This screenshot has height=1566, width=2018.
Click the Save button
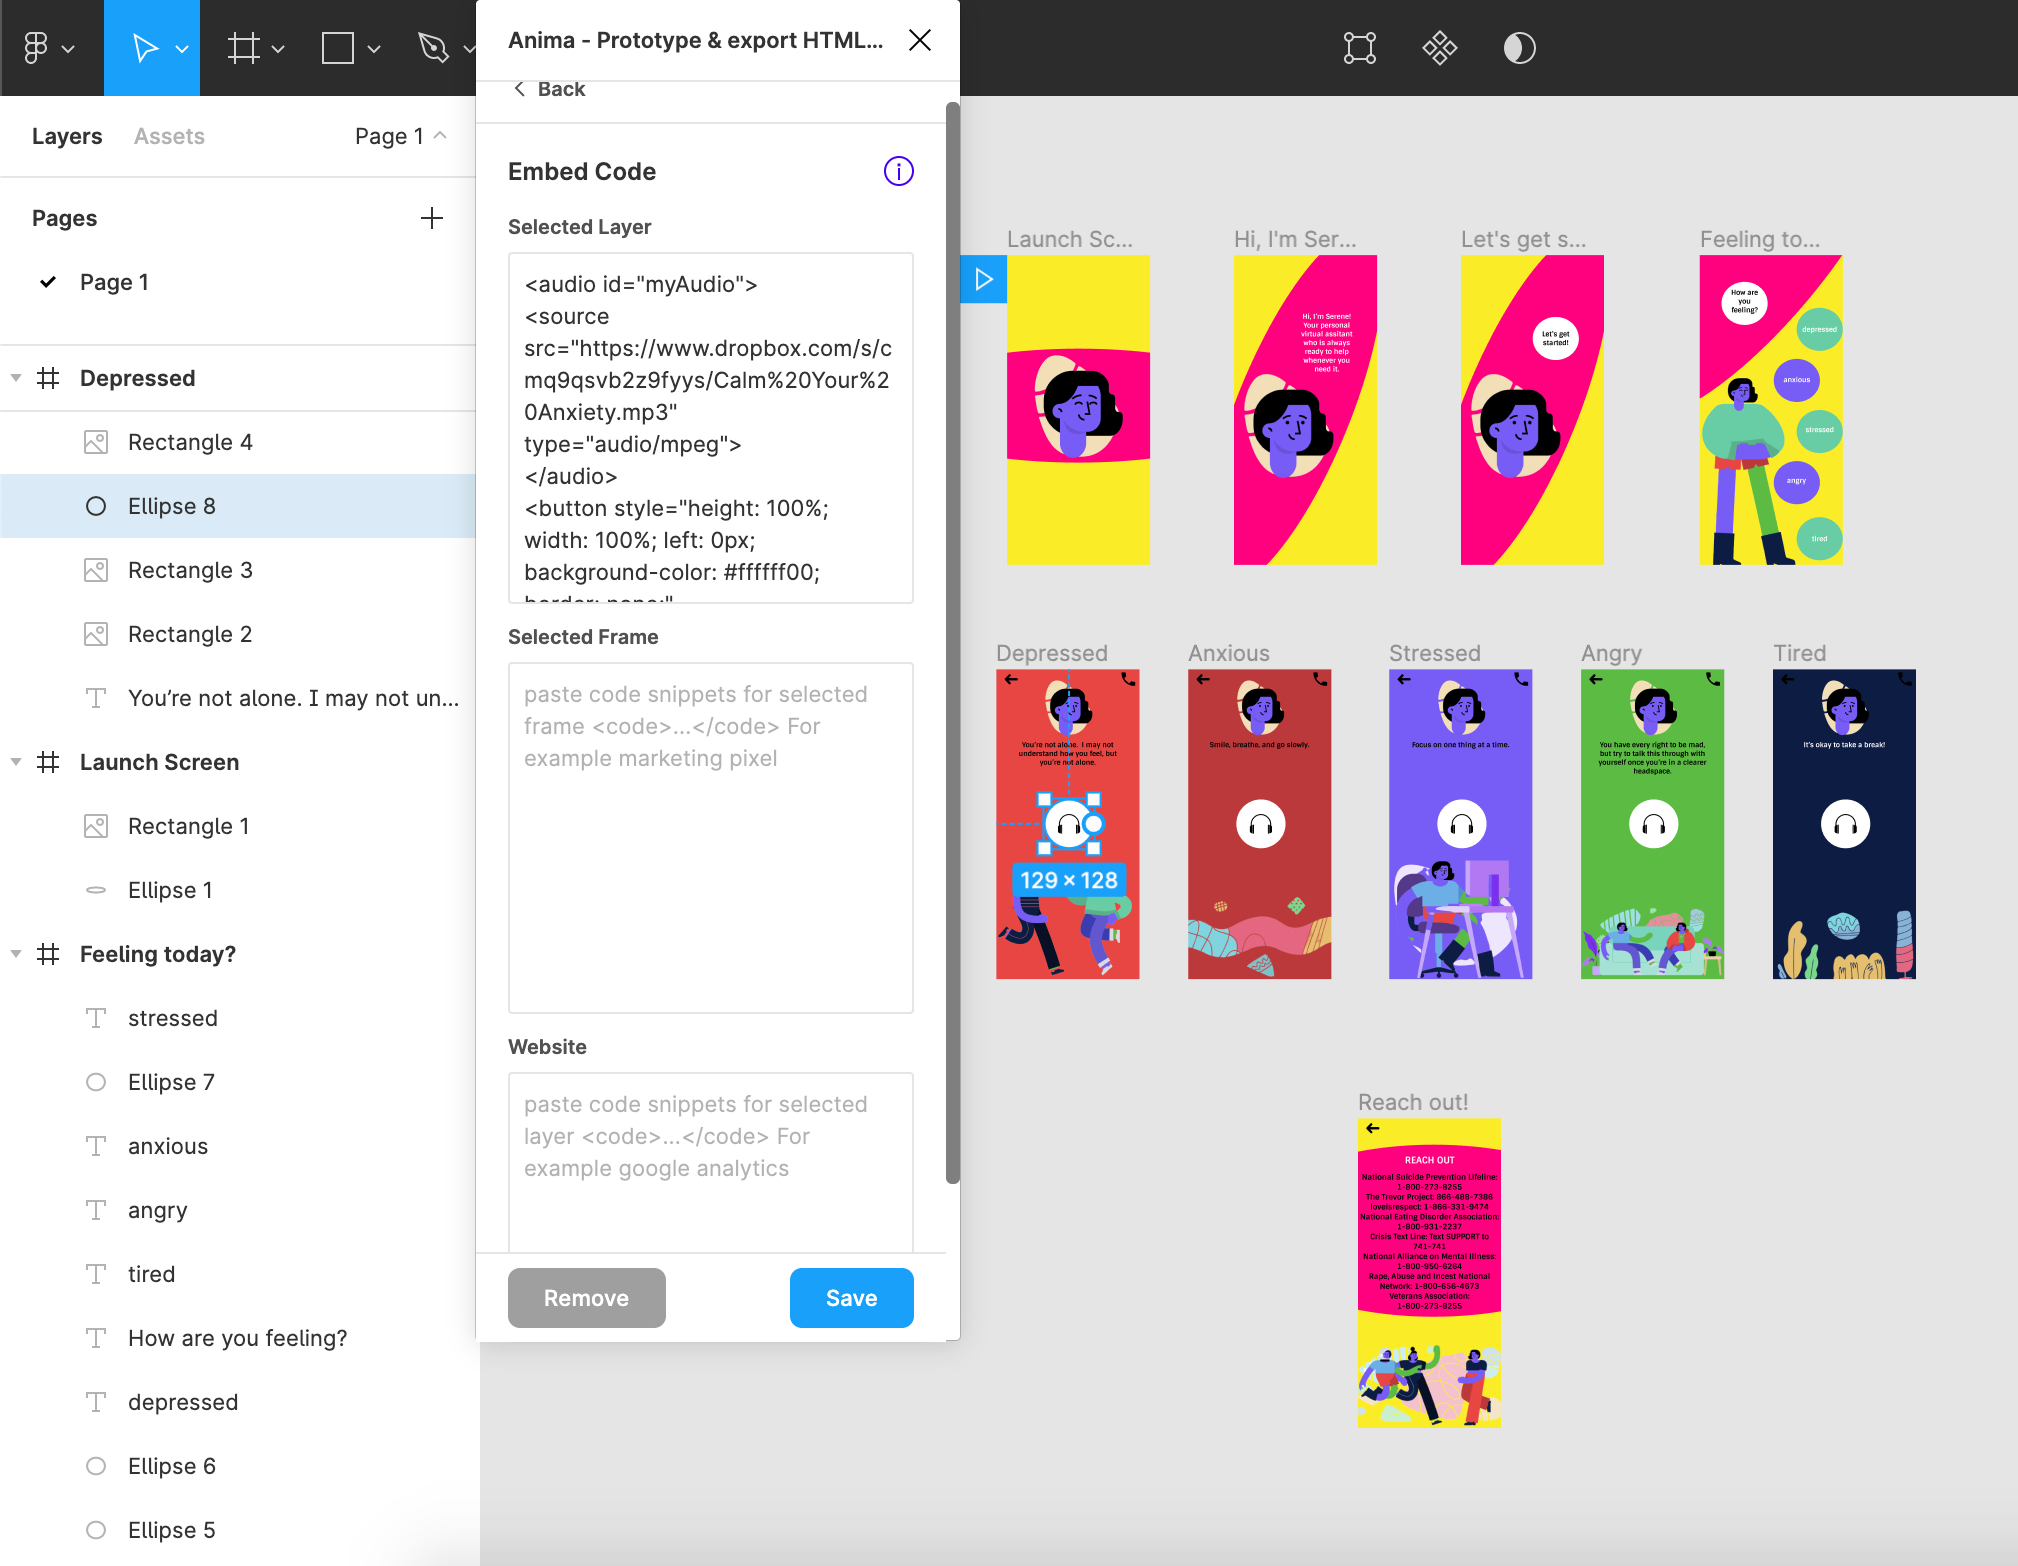pyautogui.click(x=851, y=1298)
